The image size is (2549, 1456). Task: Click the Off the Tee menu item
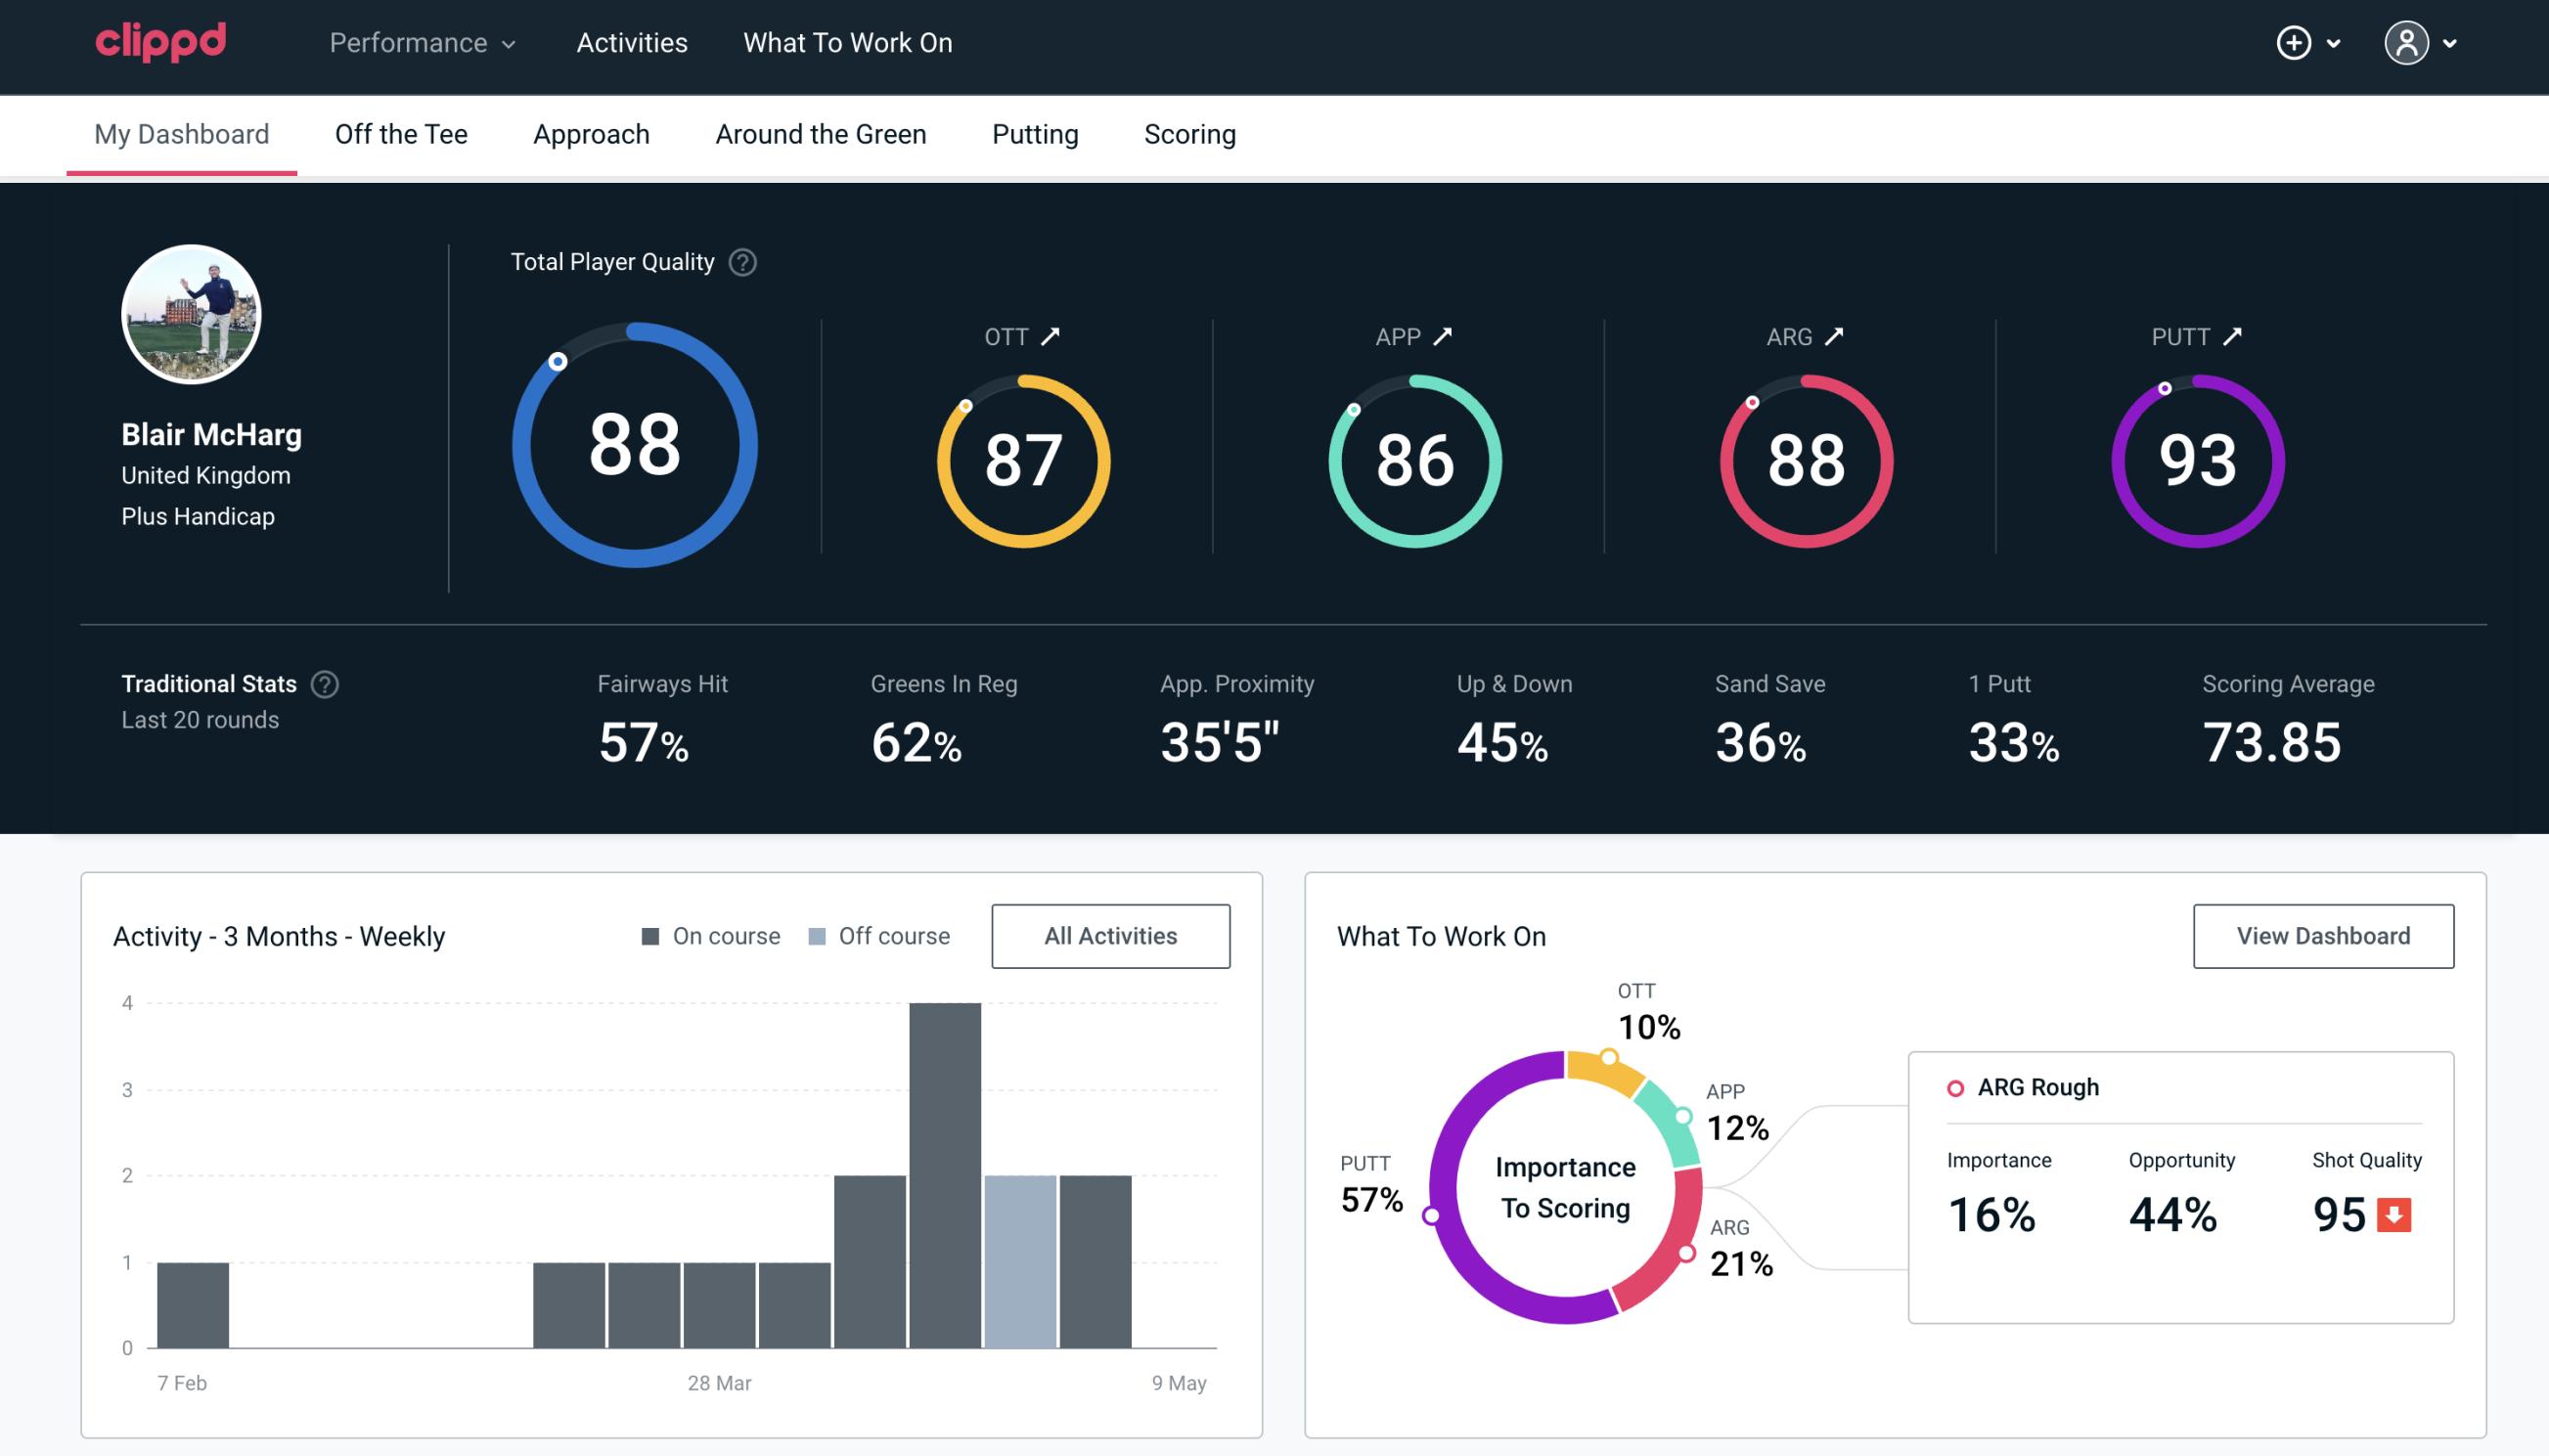[399, 133]
